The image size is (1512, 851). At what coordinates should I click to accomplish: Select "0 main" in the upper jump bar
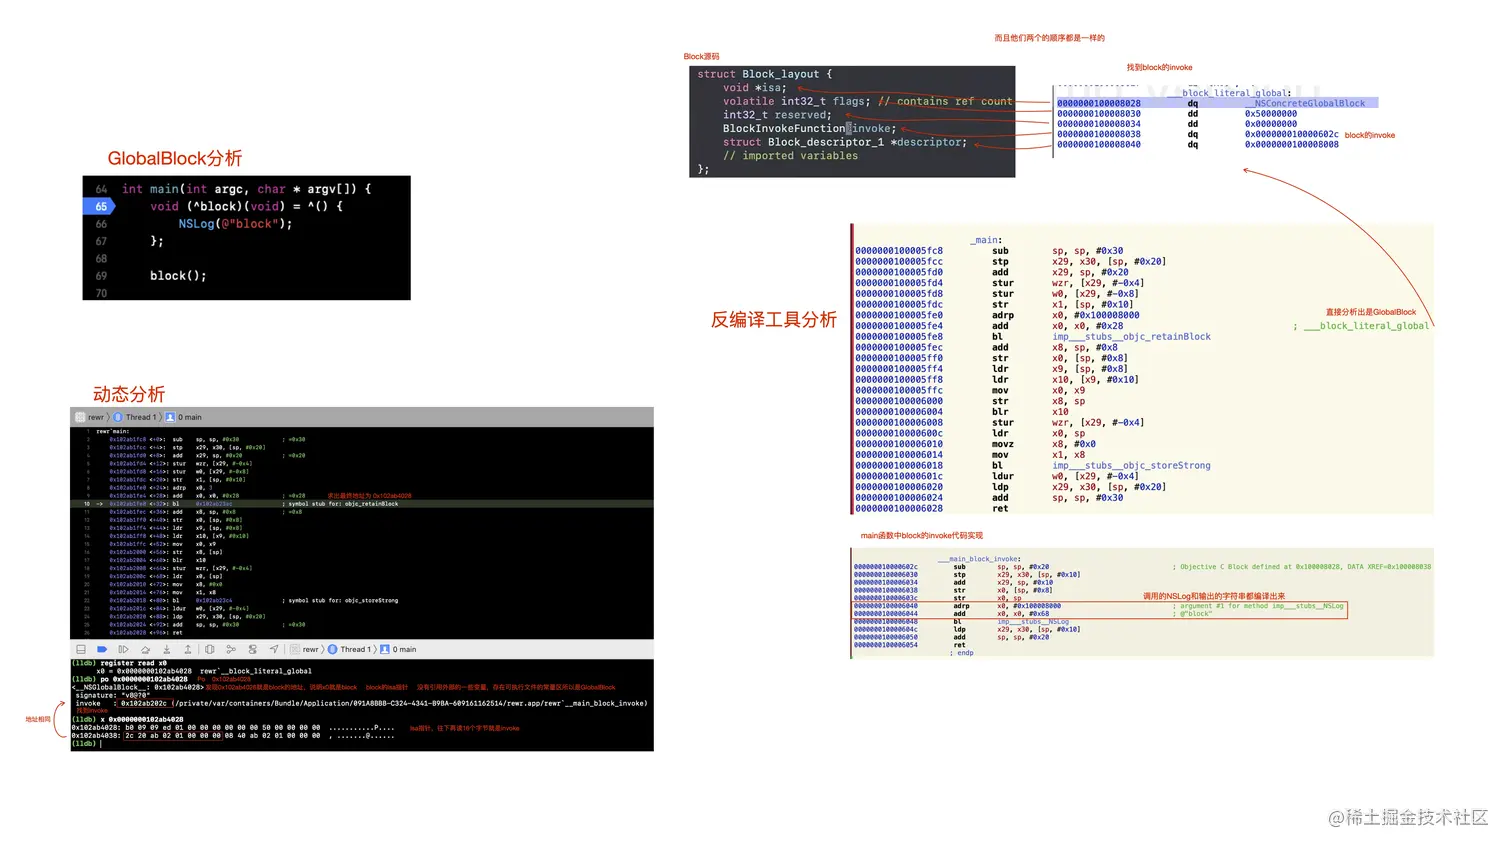pos(190,417)
